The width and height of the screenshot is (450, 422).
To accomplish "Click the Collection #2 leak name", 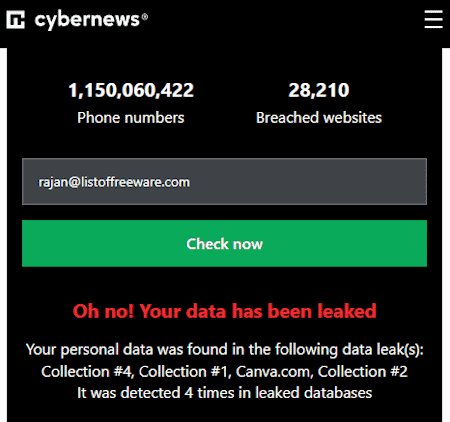I will 363,372.
